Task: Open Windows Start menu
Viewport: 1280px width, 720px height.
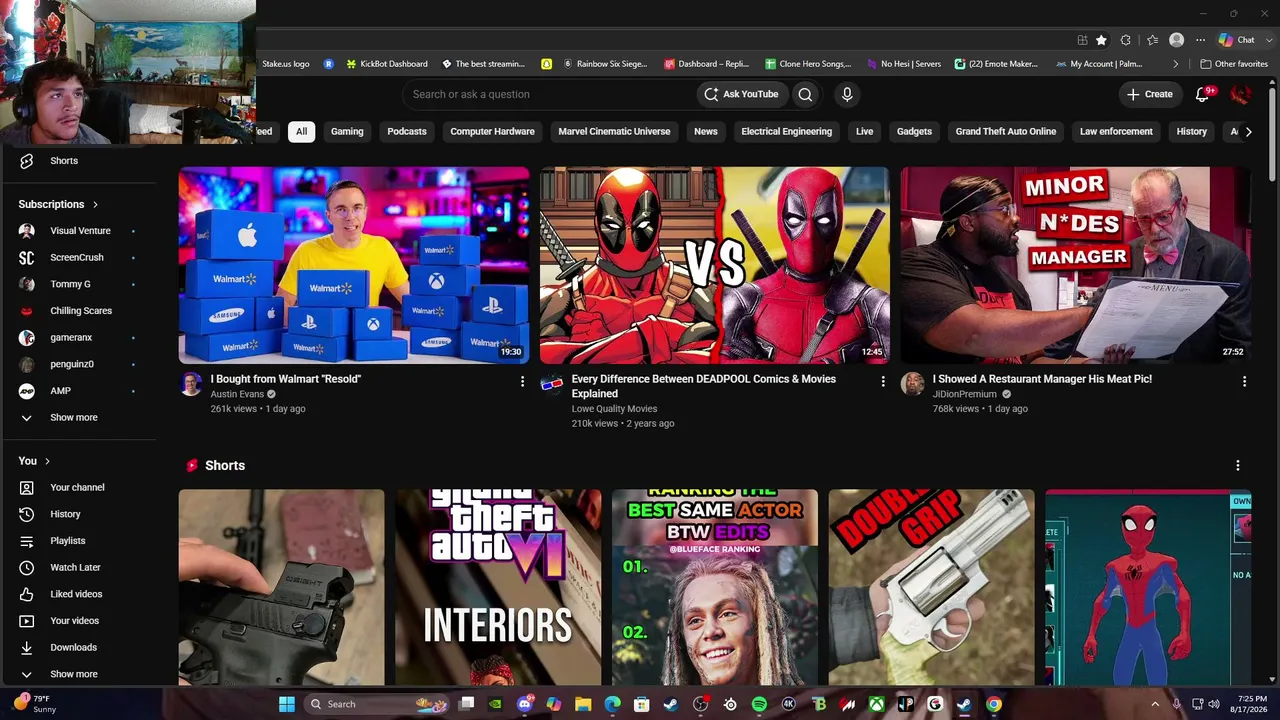Action: (x=286, y=704)
